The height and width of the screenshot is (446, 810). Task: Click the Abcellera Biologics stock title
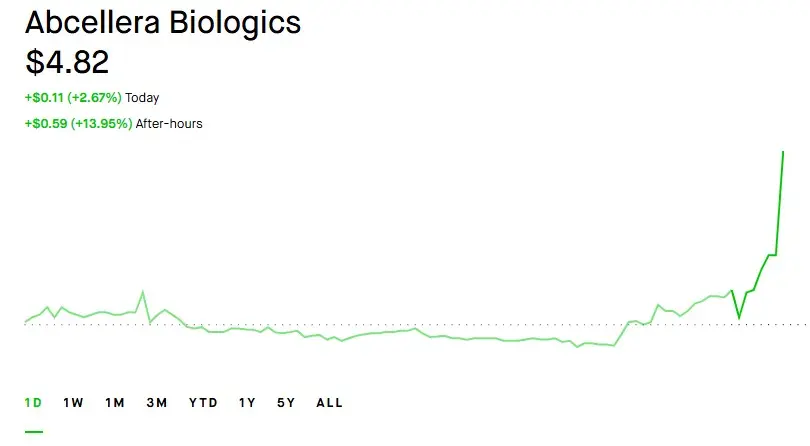(x=163, y=23)
